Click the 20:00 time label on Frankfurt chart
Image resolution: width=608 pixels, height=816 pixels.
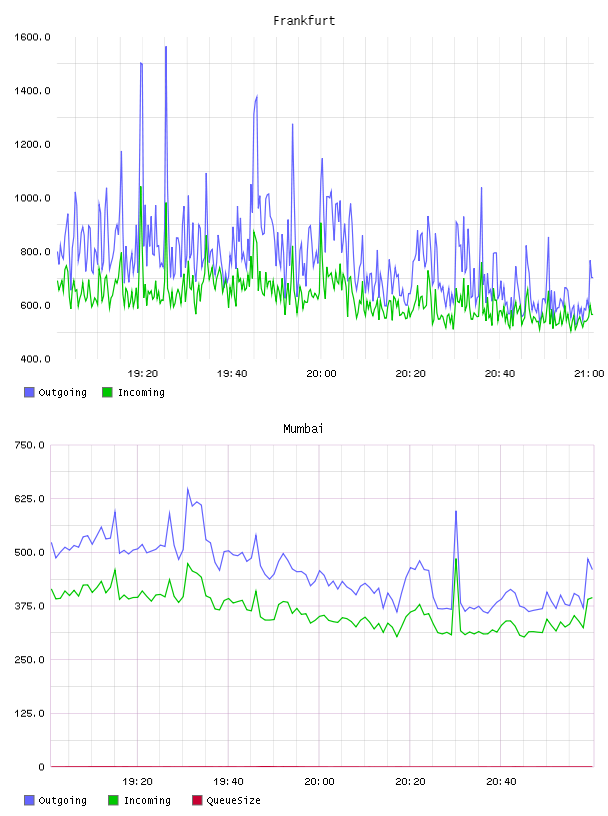(321, 373)
